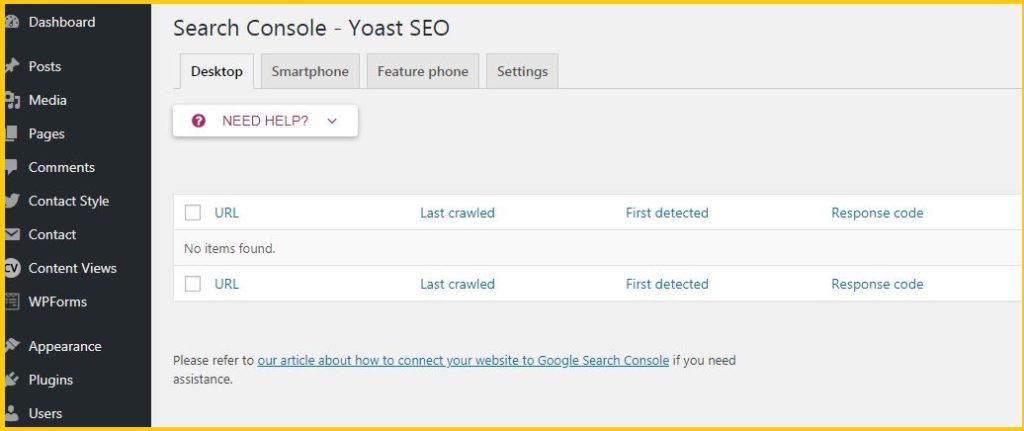This screenshot has width=1024, height=431.
Task: Expand the NEED HELP? chevron
Action: 332,121
